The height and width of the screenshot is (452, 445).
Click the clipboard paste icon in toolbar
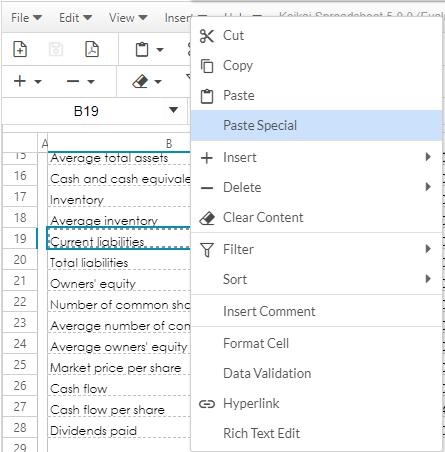[142, 50]
